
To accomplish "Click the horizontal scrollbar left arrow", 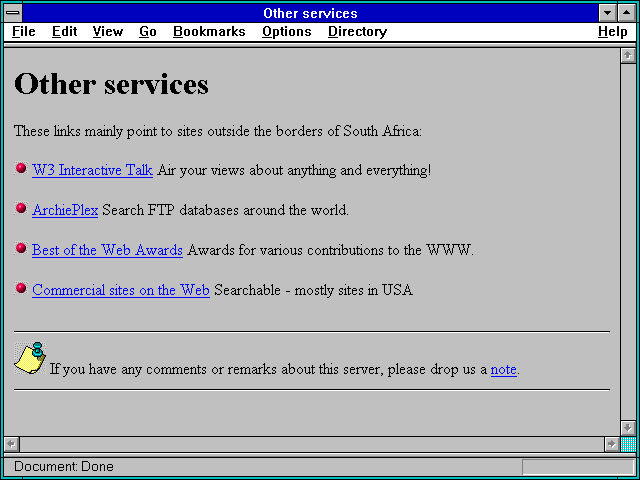I will point(12,444).
